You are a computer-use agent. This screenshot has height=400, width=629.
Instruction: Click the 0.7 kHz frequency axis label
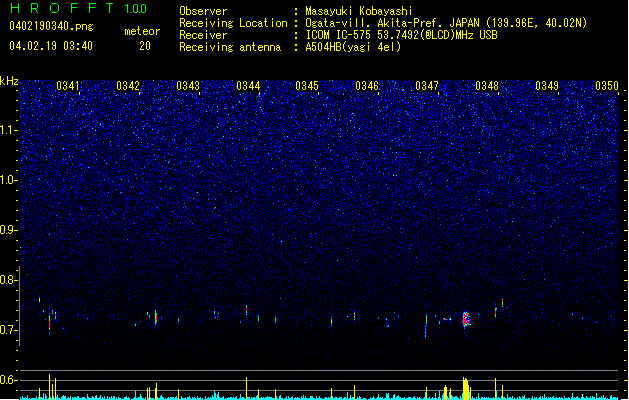pos(9,330)
